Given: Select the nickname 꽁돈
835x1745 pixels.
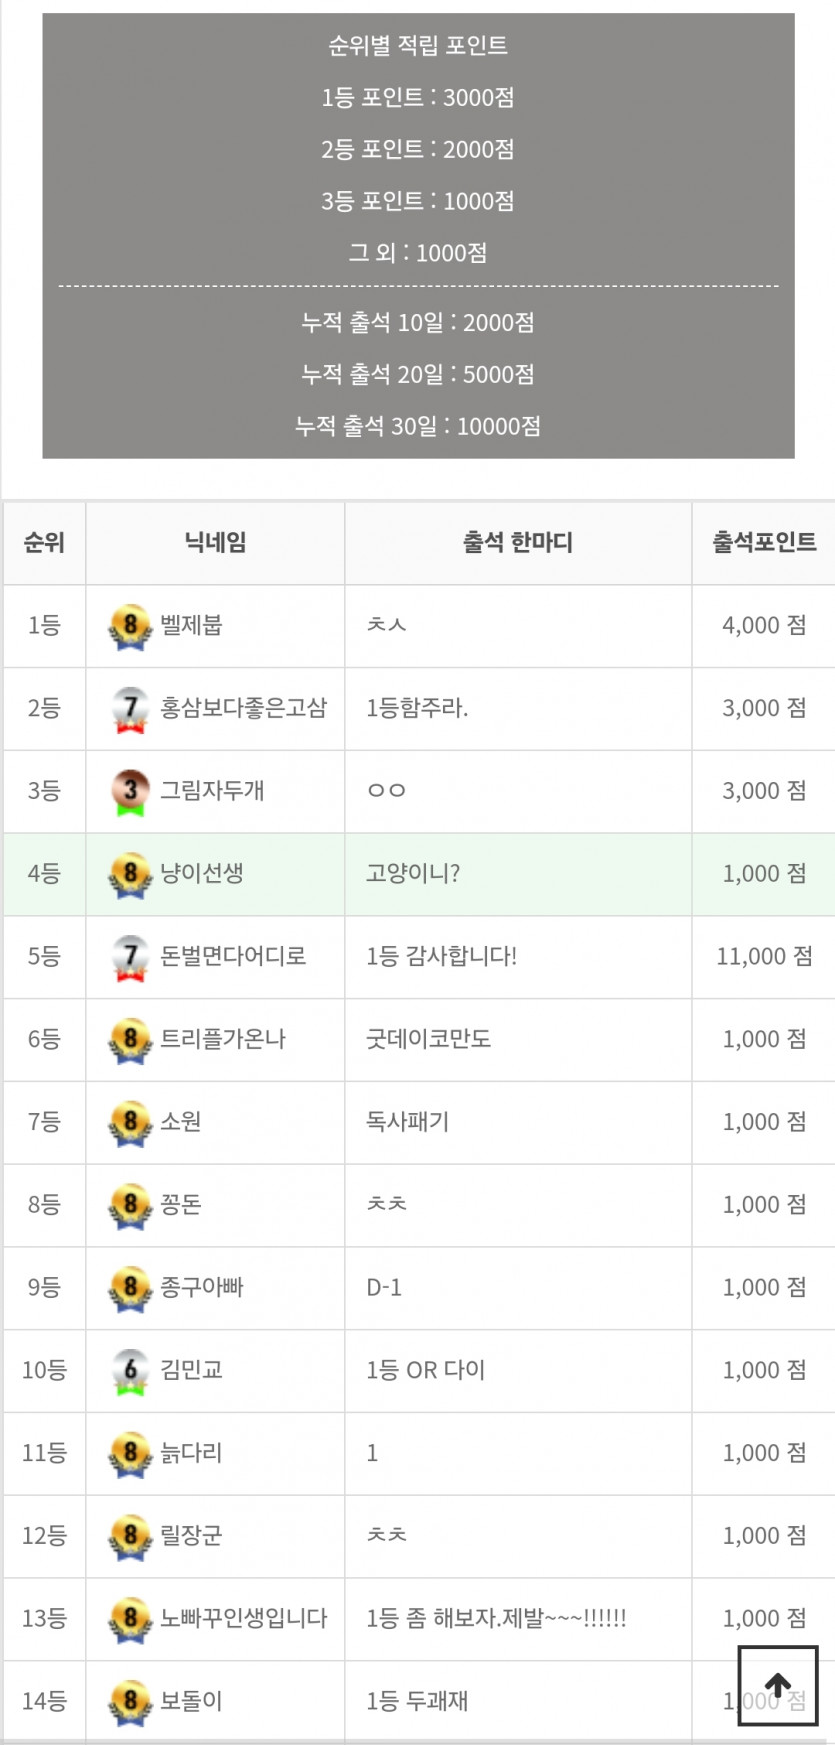Looking at the screenshot, I should pyautogui.click(x=181, y=1204).
